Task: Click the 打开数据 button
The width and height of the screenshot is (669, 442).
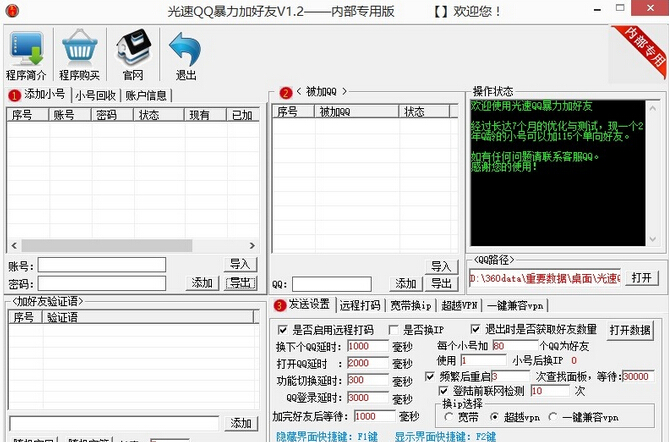Action: click(x=630, y=330)
